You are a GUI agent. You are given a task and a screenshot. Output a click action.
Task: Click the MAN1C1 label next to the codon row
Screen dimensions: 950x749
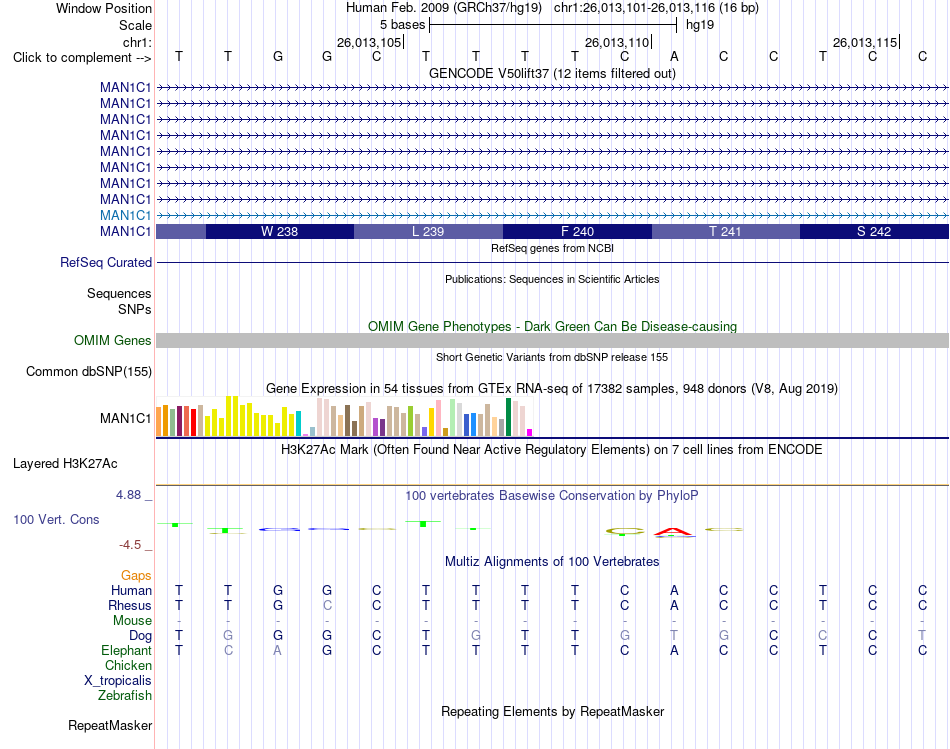125,231
